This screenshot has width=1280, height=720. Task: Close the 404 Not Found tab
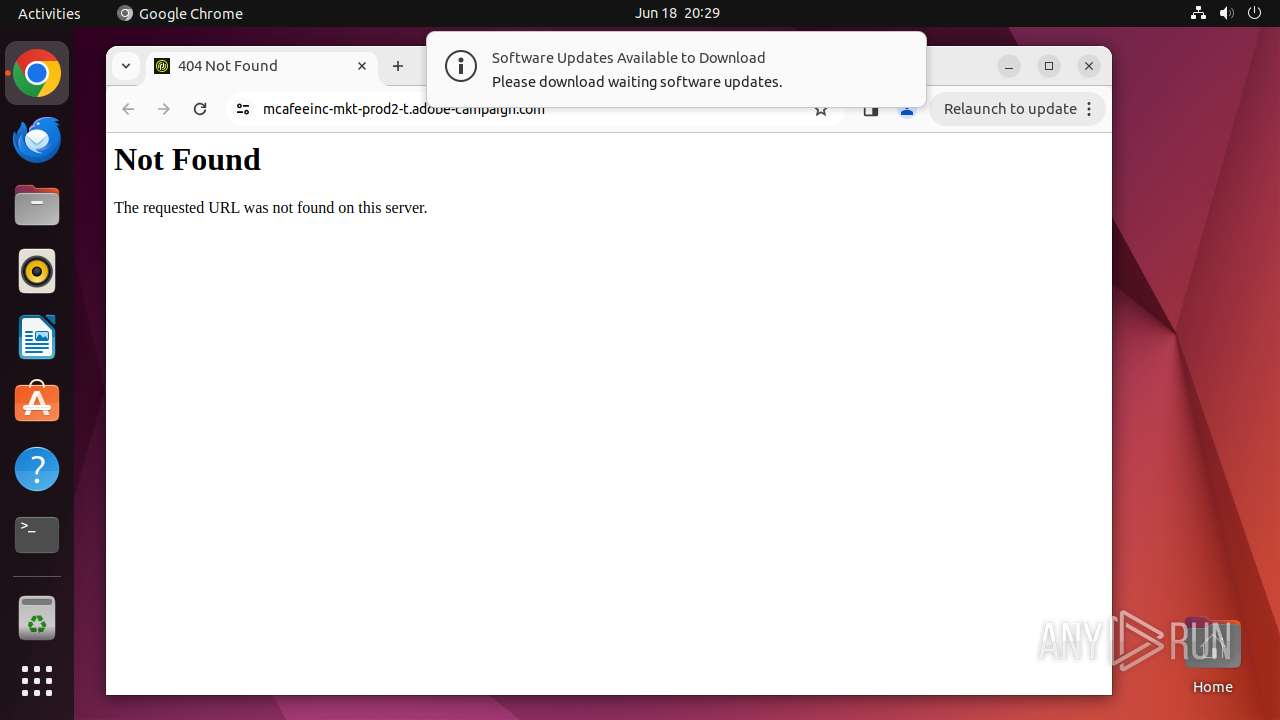[x=362, y=66]
